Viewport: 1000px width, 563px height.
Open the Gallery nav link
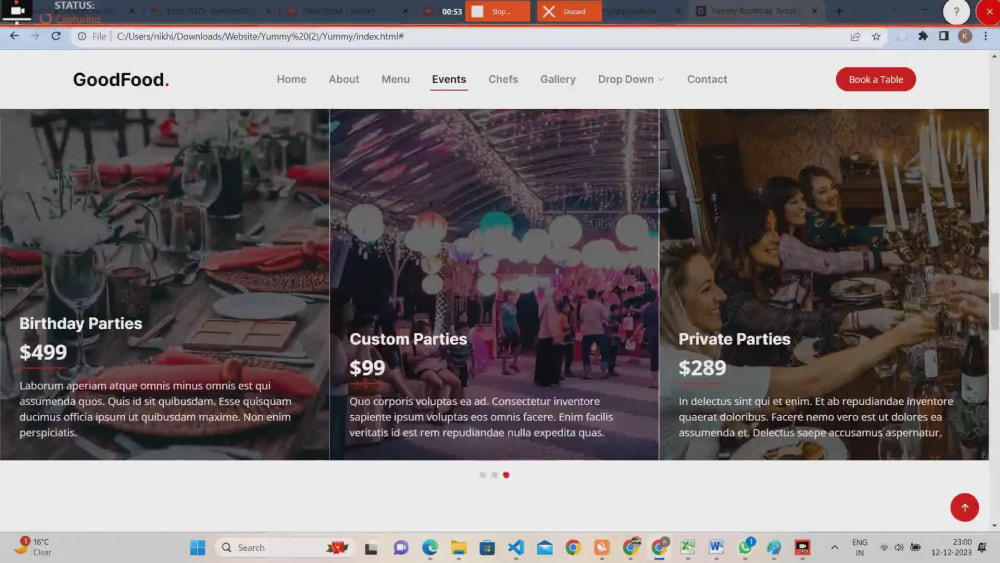coord(558,79)
